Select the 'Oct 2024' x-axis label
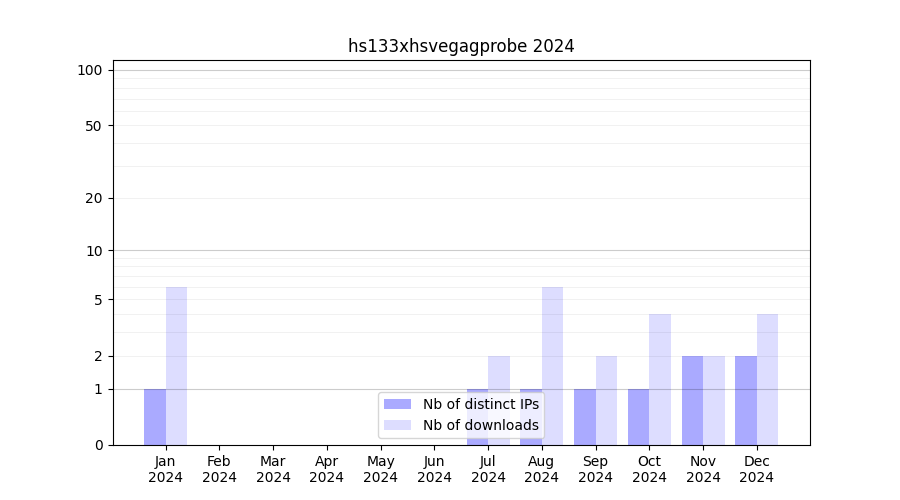This screenshot has height=500, width=900. point(649,469)
